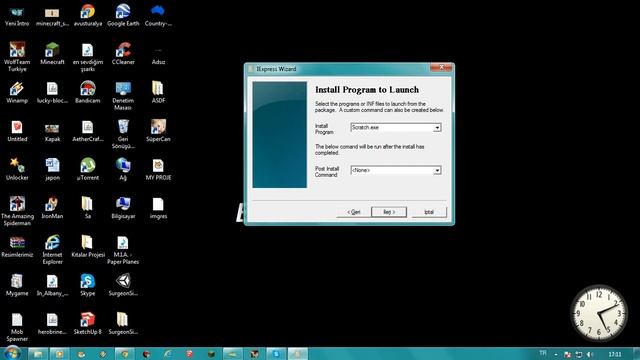Select the ASDF folder on desktop

click(158, 92)
